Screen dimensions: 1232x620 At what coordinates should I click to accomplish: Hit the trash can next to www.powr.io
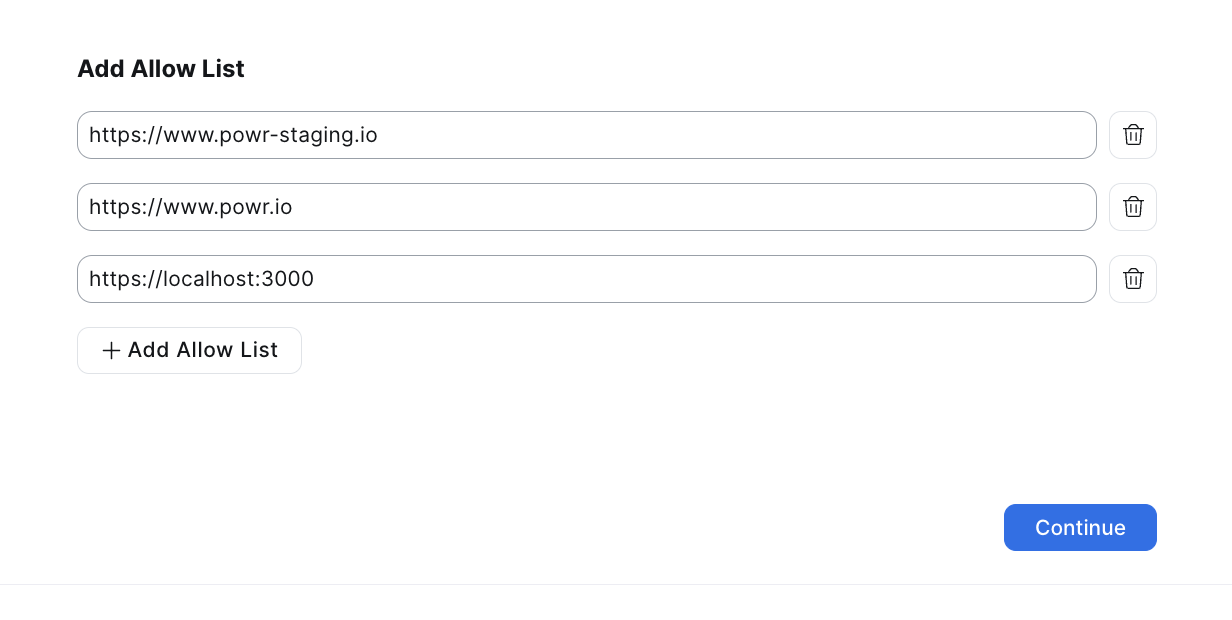coord(1132,207)
